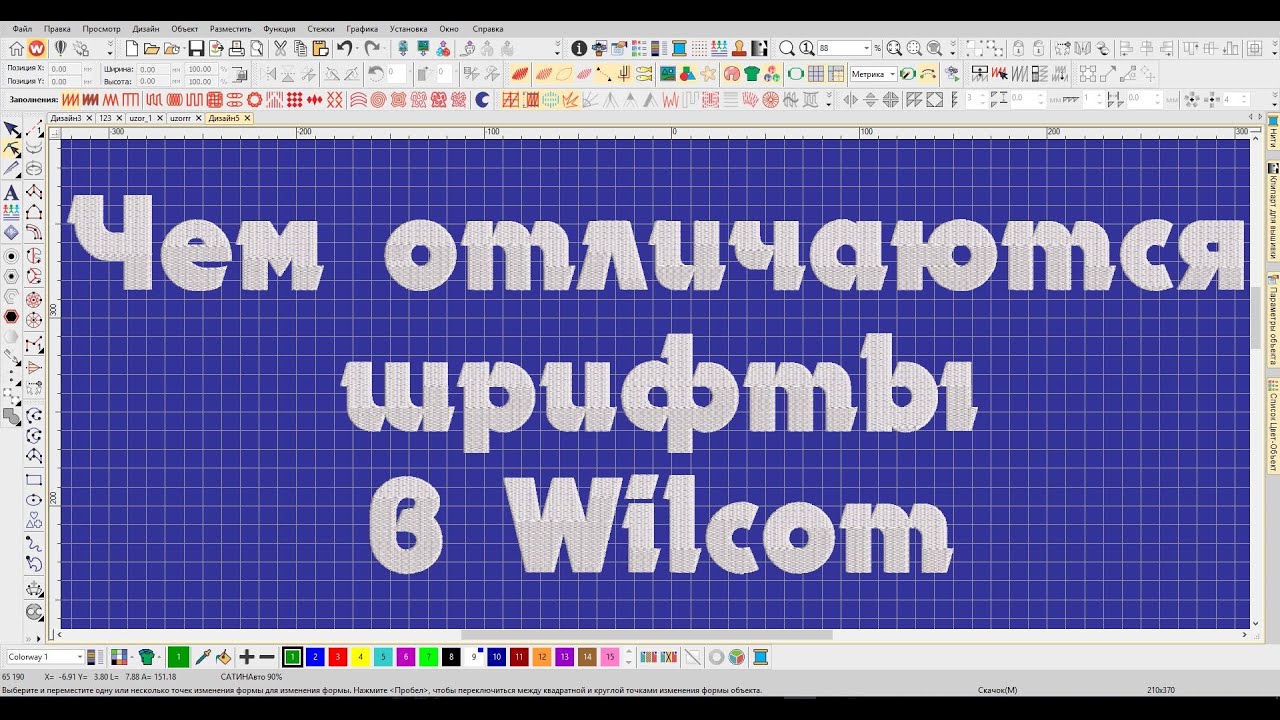Print the design
Image resolution: width=1280 pixels, height=720 pixels.
pos(237,48)
